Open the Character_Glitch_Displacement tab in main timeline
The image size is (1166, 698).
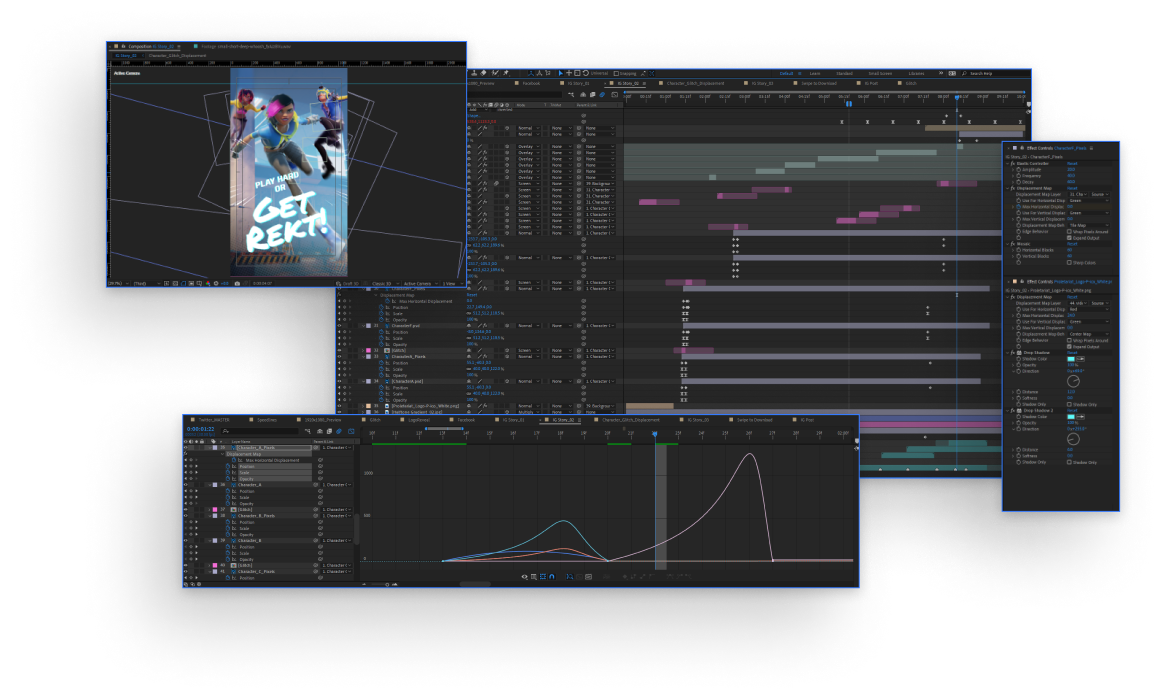[695, 83]
